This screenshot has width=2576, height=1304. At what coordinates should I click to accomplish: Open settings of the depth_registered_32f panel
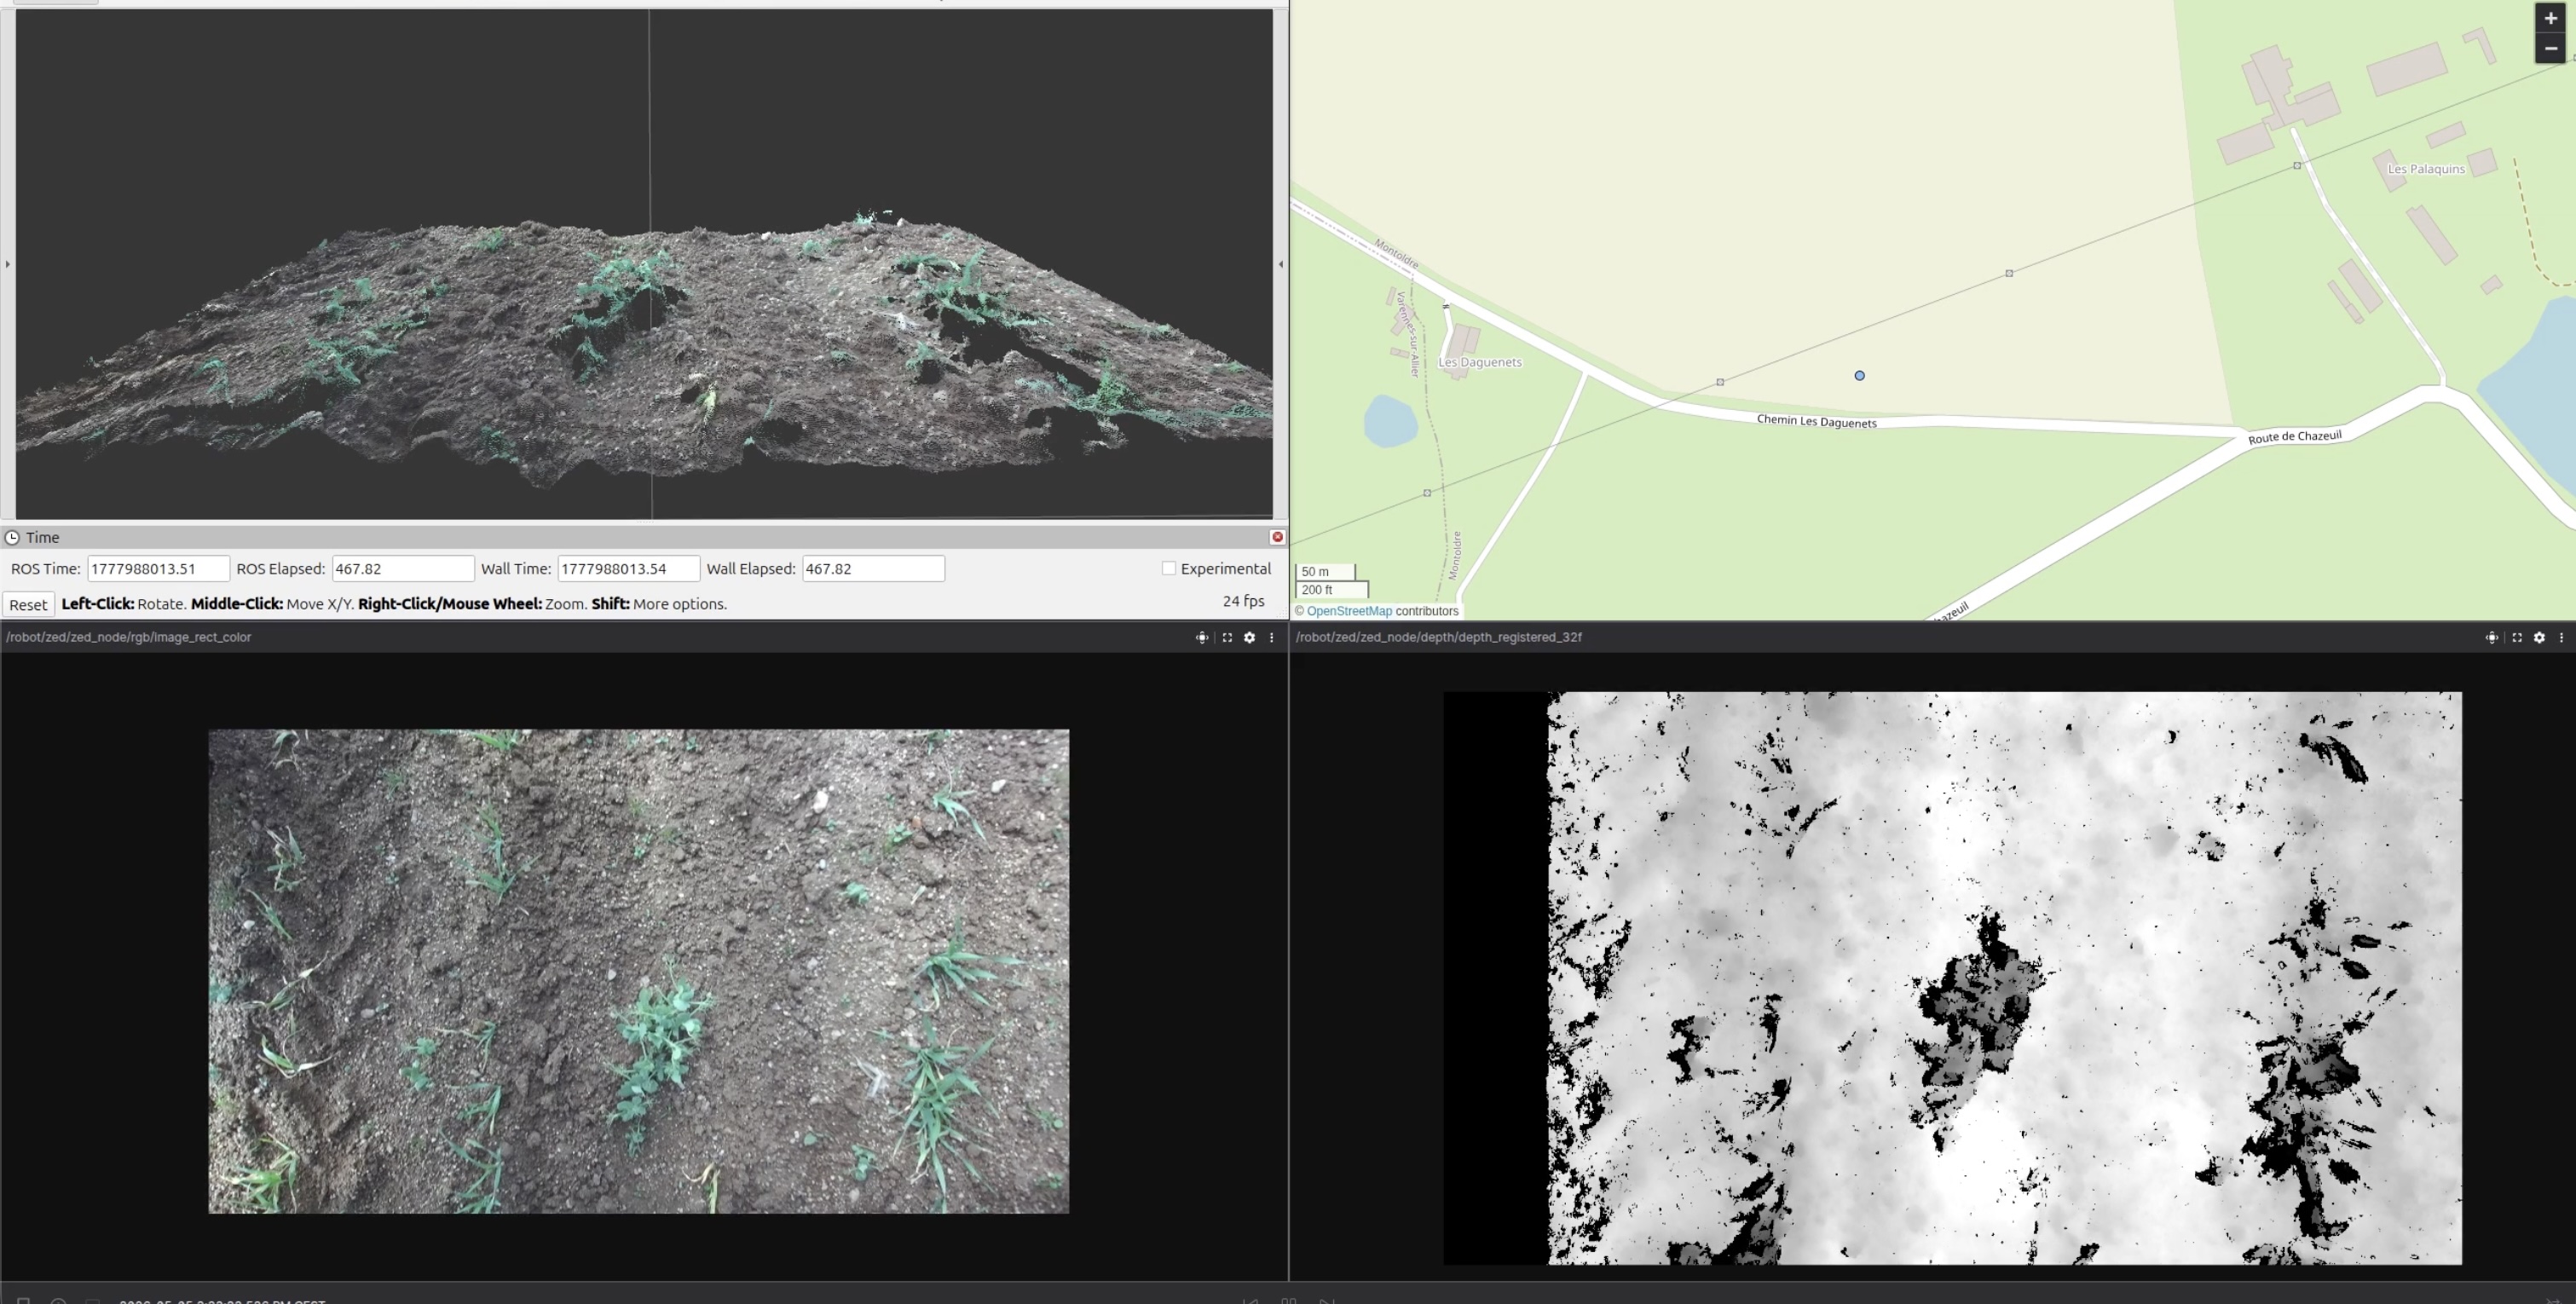[2539, 637]
